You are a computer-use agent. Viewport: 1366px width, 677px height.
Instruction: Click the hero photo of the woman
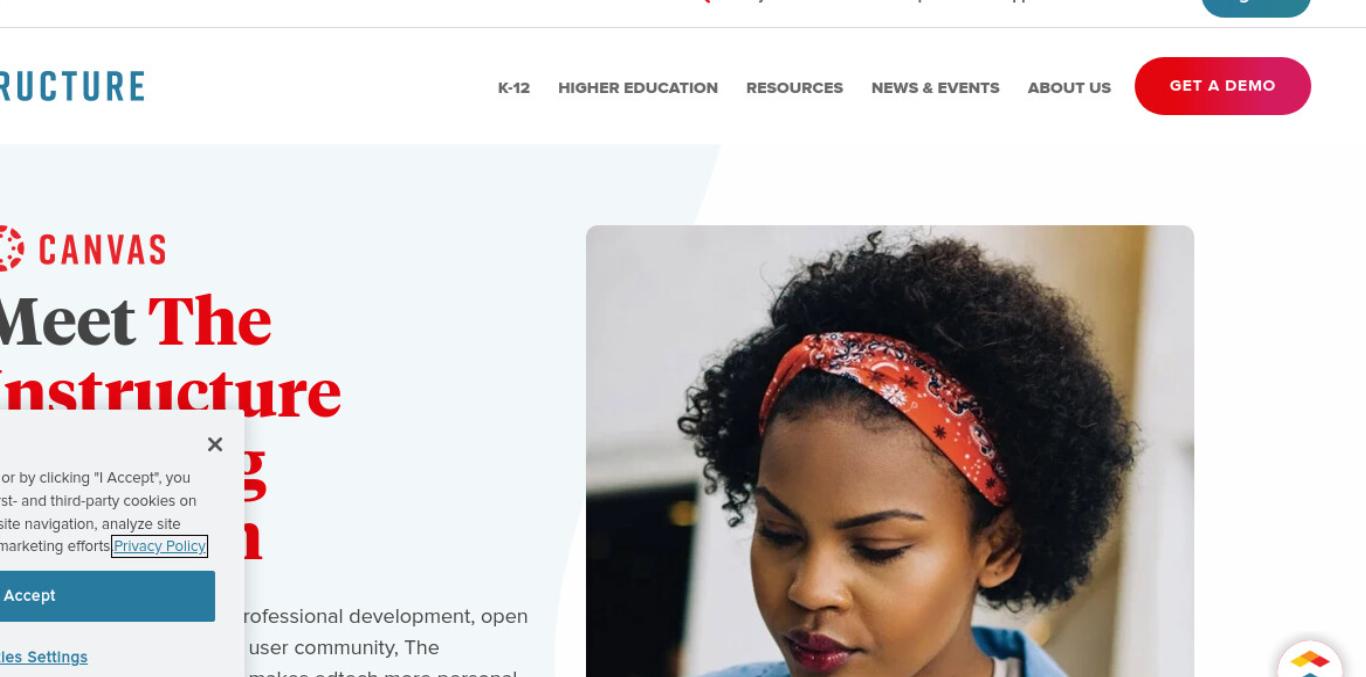click(890, 451)
